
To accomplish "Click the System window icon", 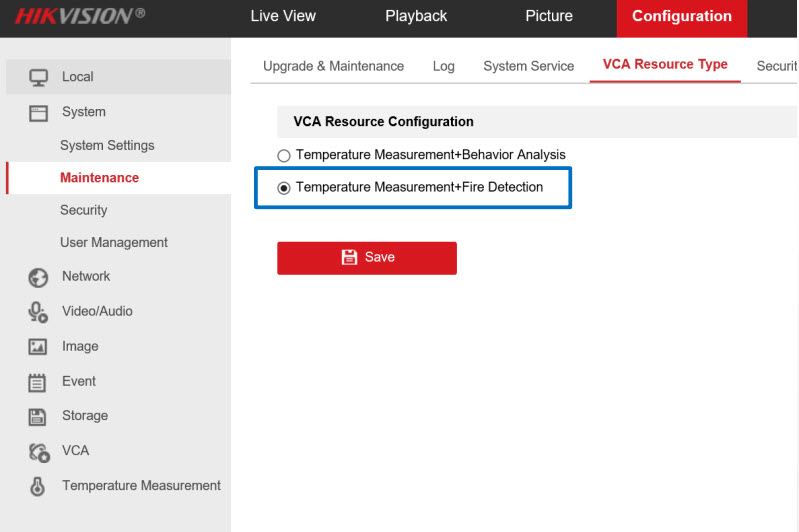I will point(38,113).
